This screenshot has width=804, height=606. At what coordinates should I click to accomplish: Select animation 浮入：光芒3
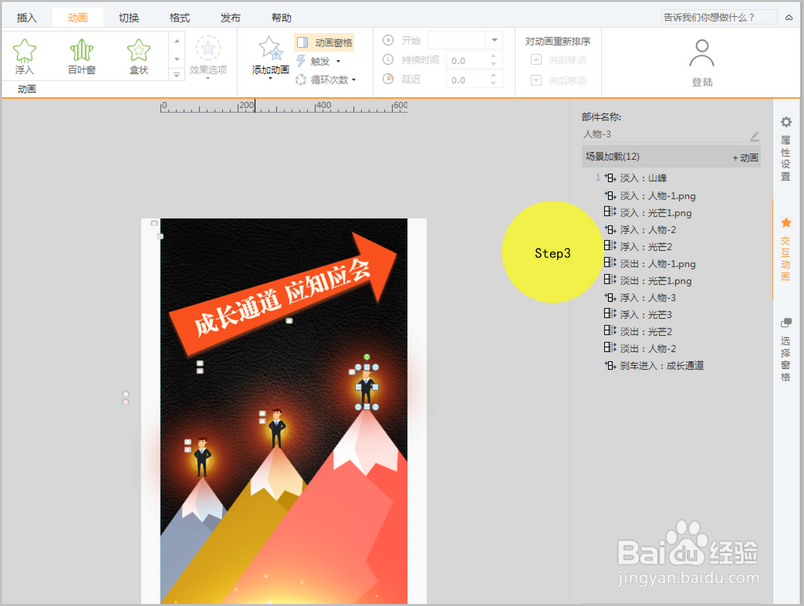[x=646, y=314]
